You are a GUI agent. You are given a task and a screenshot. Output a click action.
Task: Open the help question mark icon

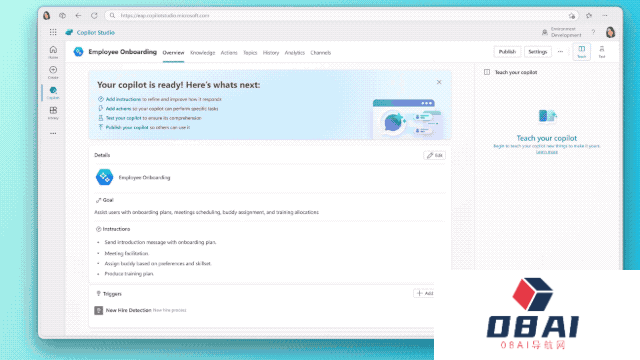[593, 32]
